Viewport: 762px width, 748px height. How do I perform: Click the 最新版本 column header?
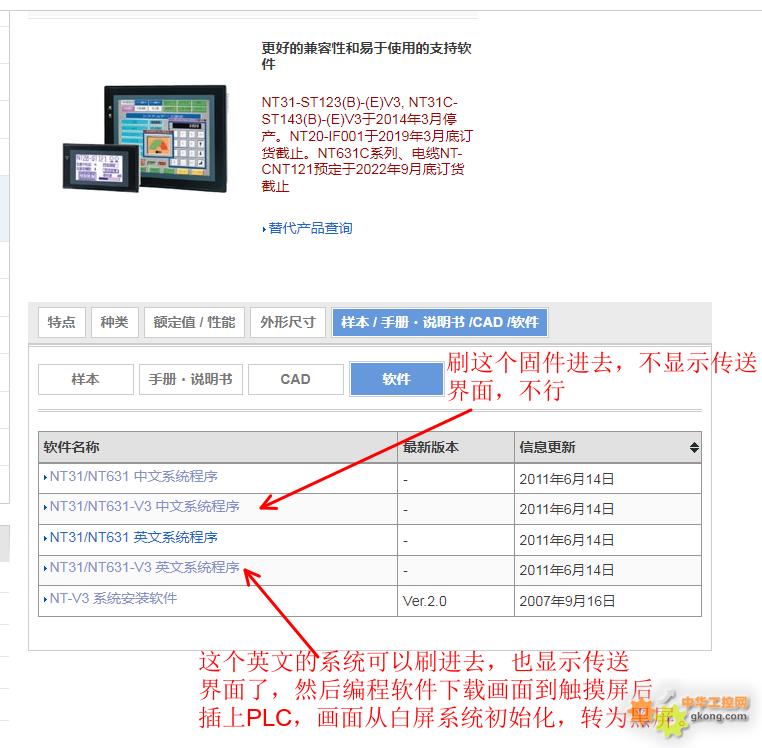[x=431, y=448]
